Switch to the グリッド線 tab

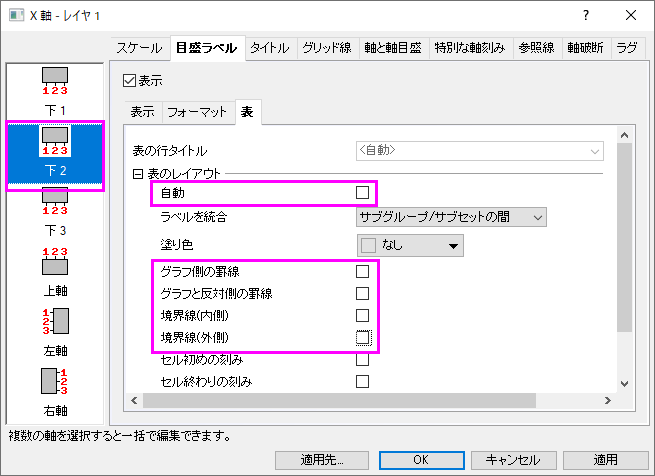tap(328, 48)
